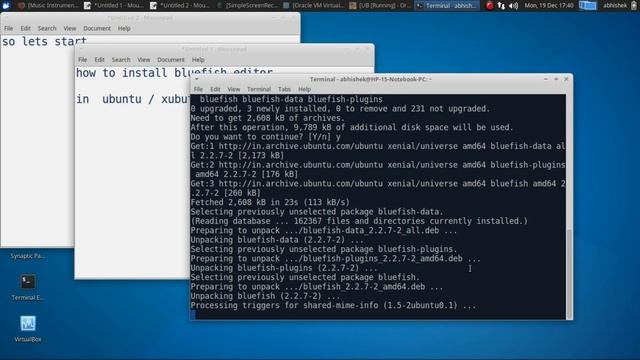
Task: Click the Terminal window title bar
Action: [x=370, y=79]
